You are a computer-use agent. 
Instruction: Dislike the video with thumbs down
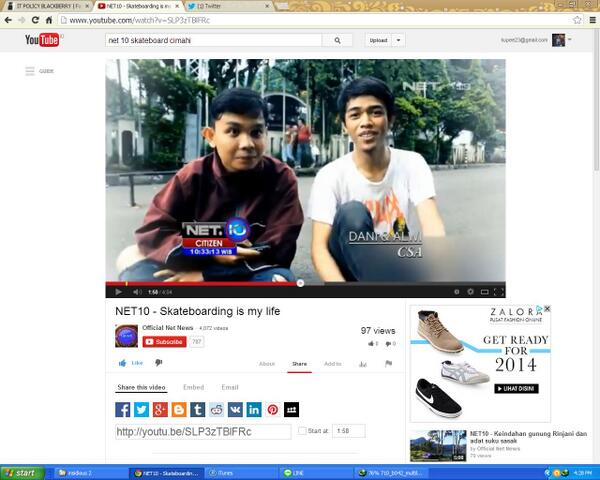pos(158,362)
